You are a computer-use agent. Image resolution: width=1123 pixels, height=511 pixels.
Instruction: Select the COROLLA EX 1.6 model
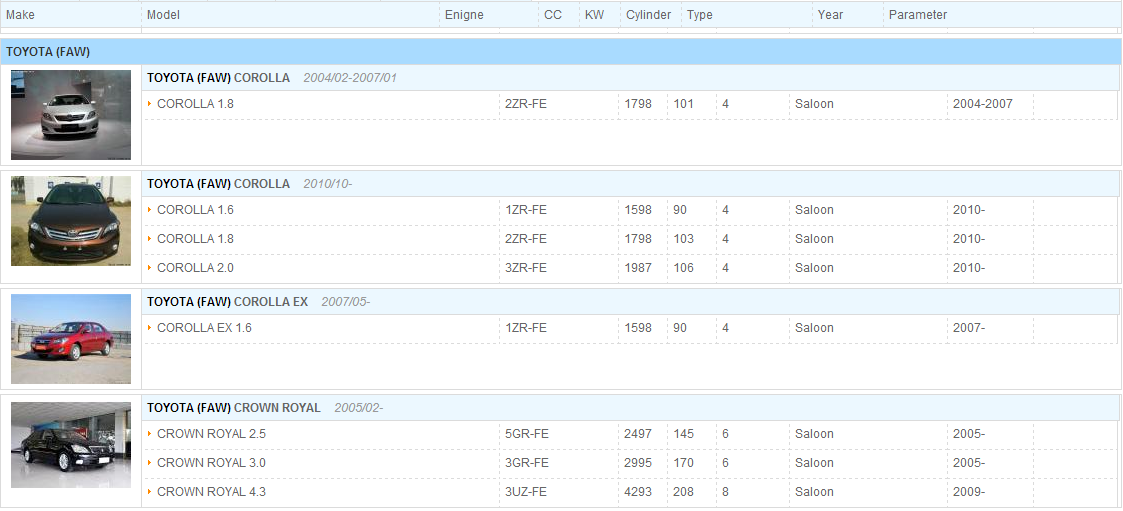204,328
